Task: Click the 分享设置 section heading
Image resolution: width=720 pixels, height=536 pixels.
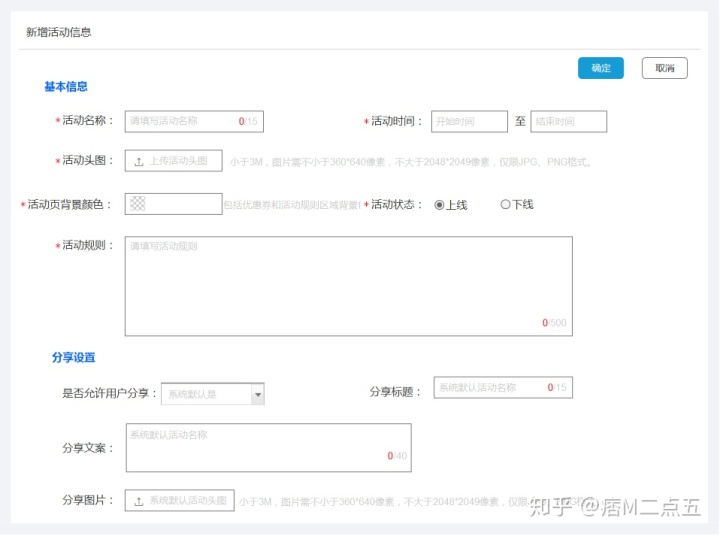Action: point(73,357)
